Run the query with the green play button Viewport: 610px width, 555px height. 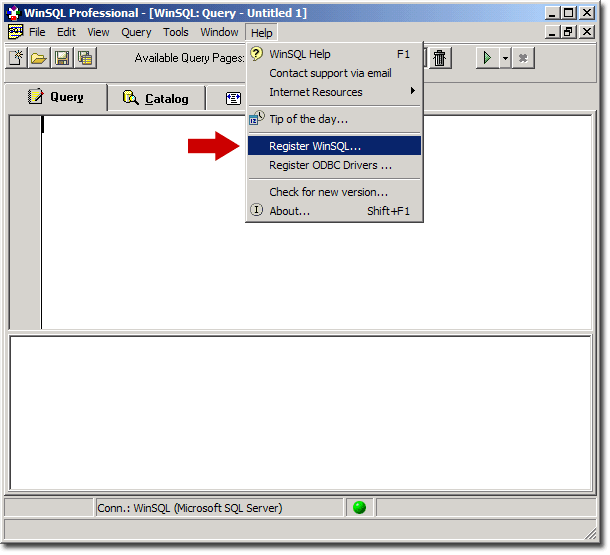488,58
